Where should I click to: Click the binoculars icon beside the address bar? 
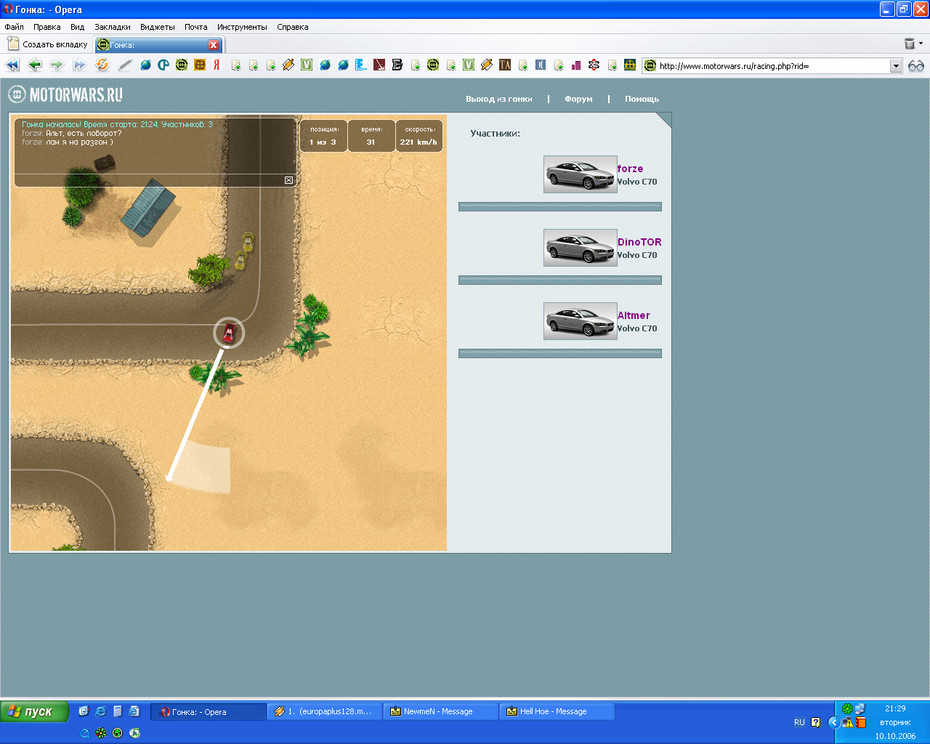click(916, 66)
